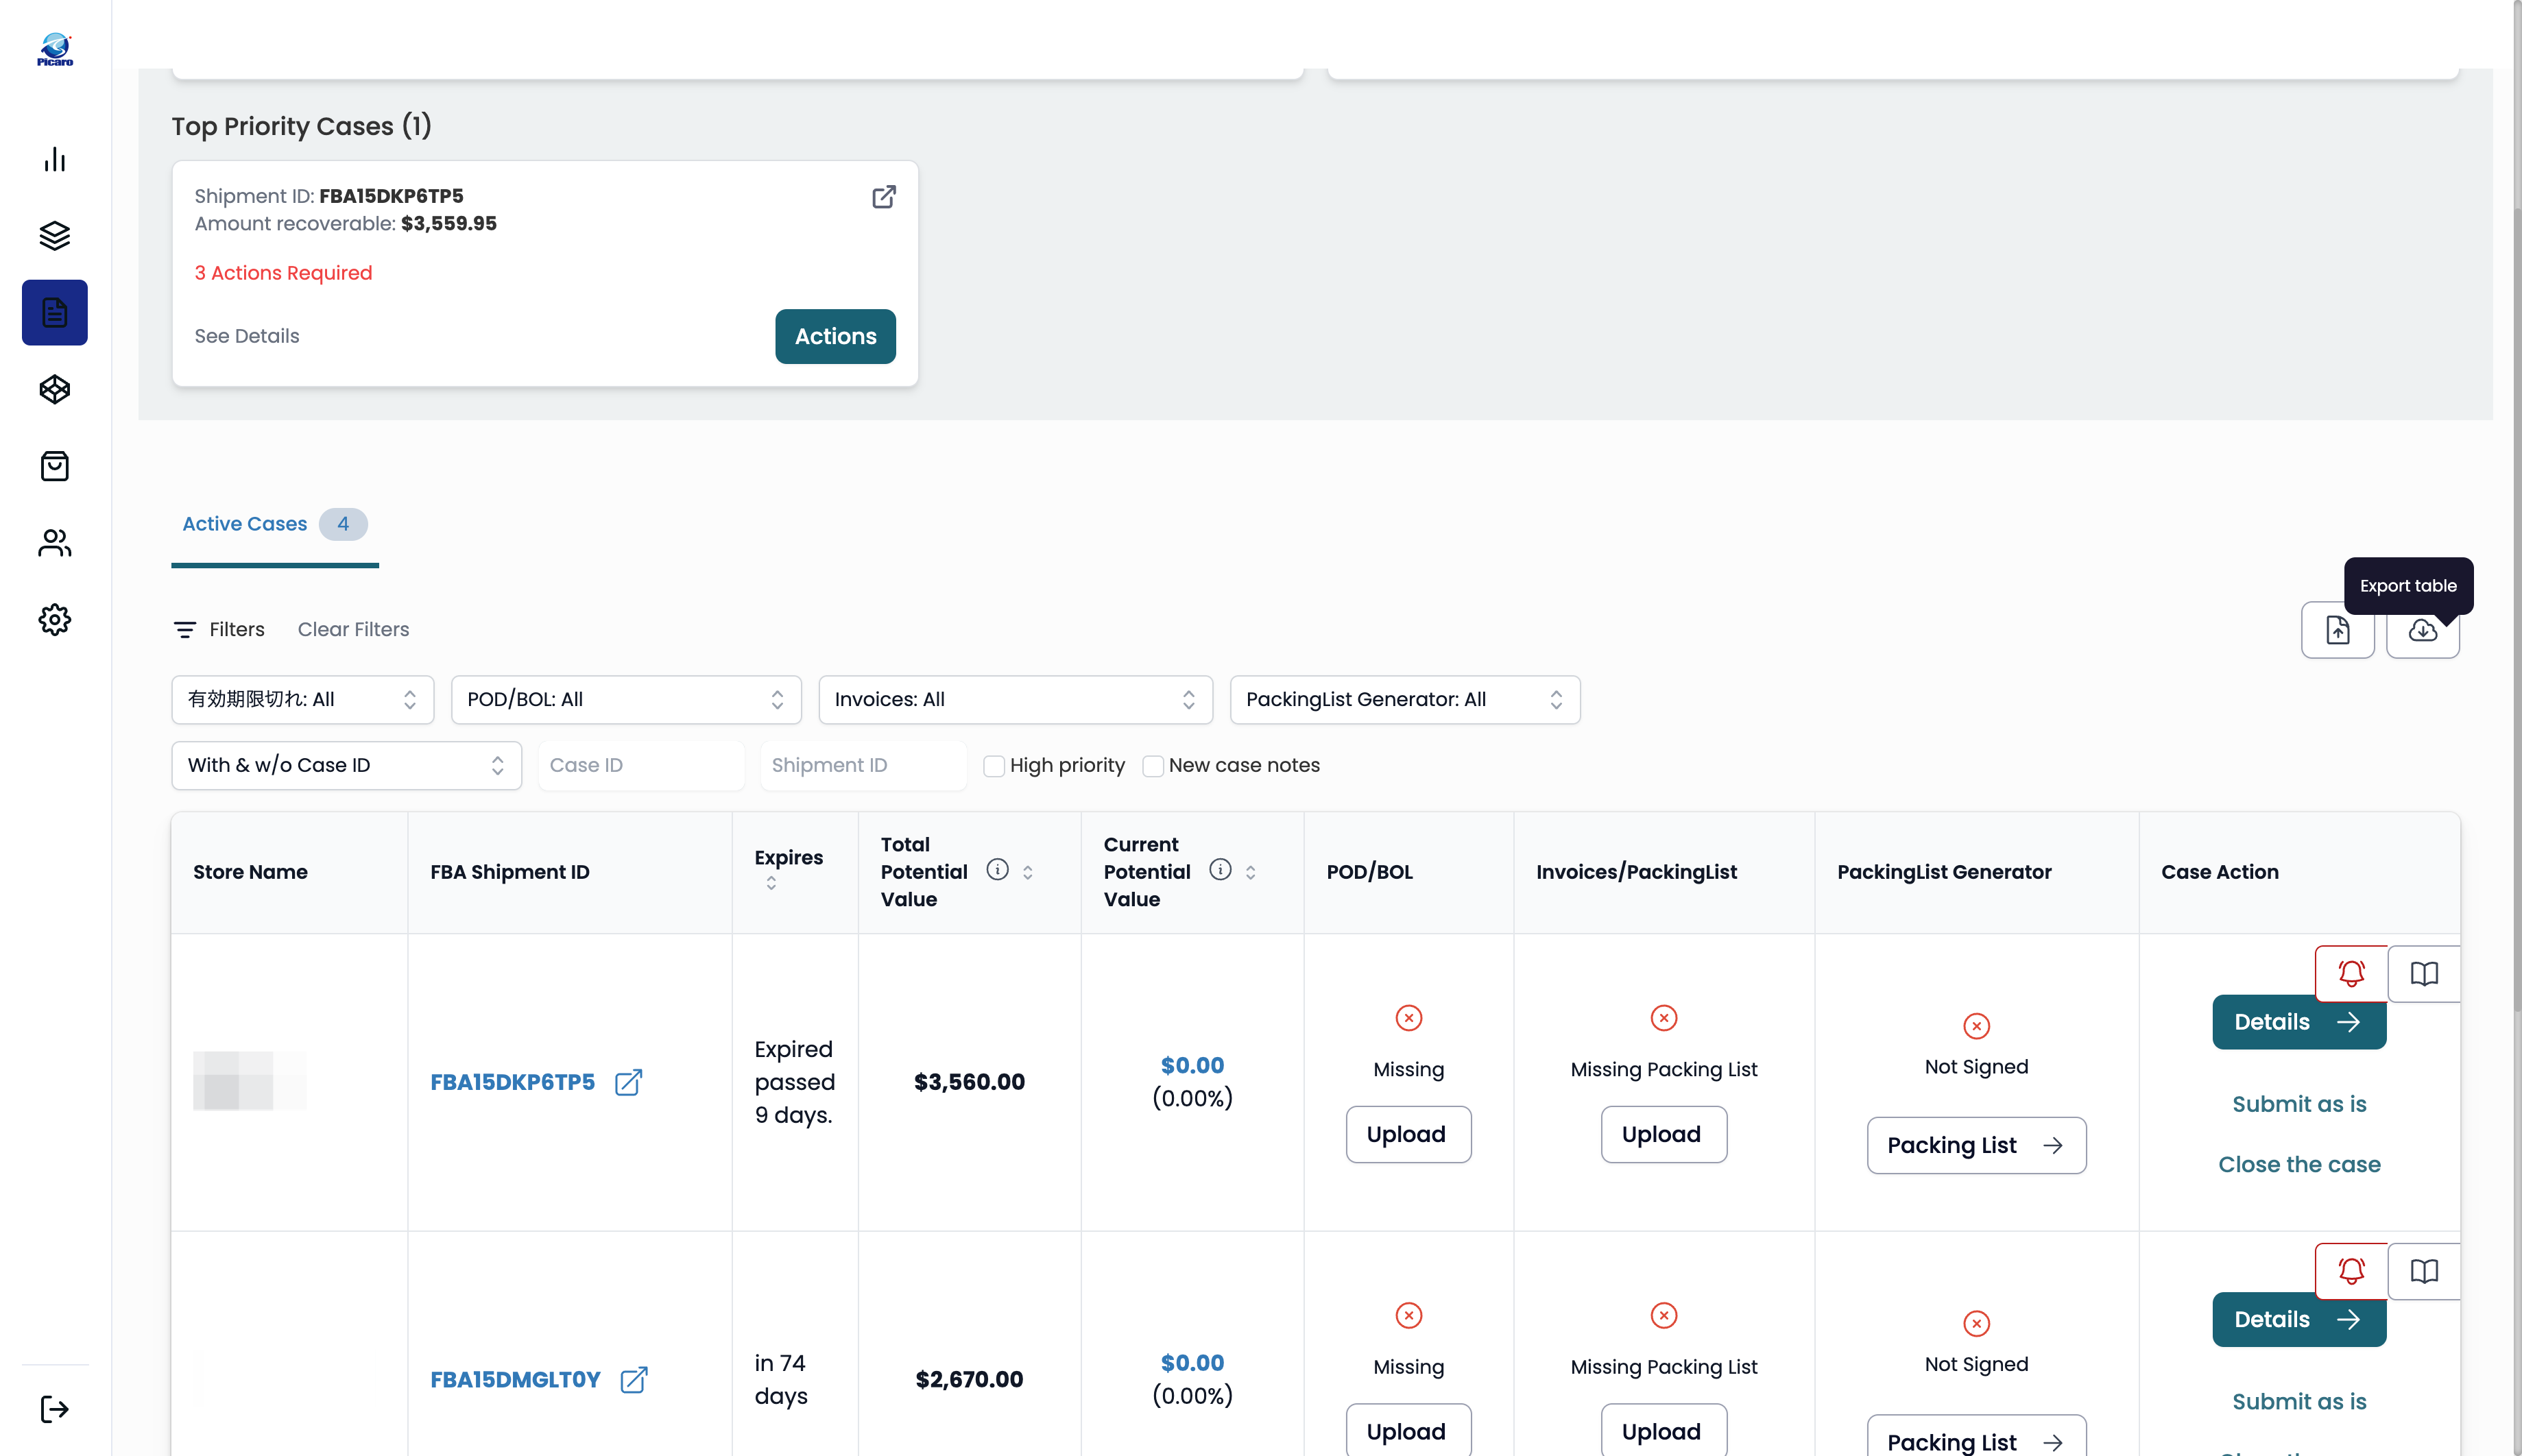Screen dimensions: 2522x1456
Task: Open the bar chart analytics sidebar icon
Action: [x=55, y=159]
